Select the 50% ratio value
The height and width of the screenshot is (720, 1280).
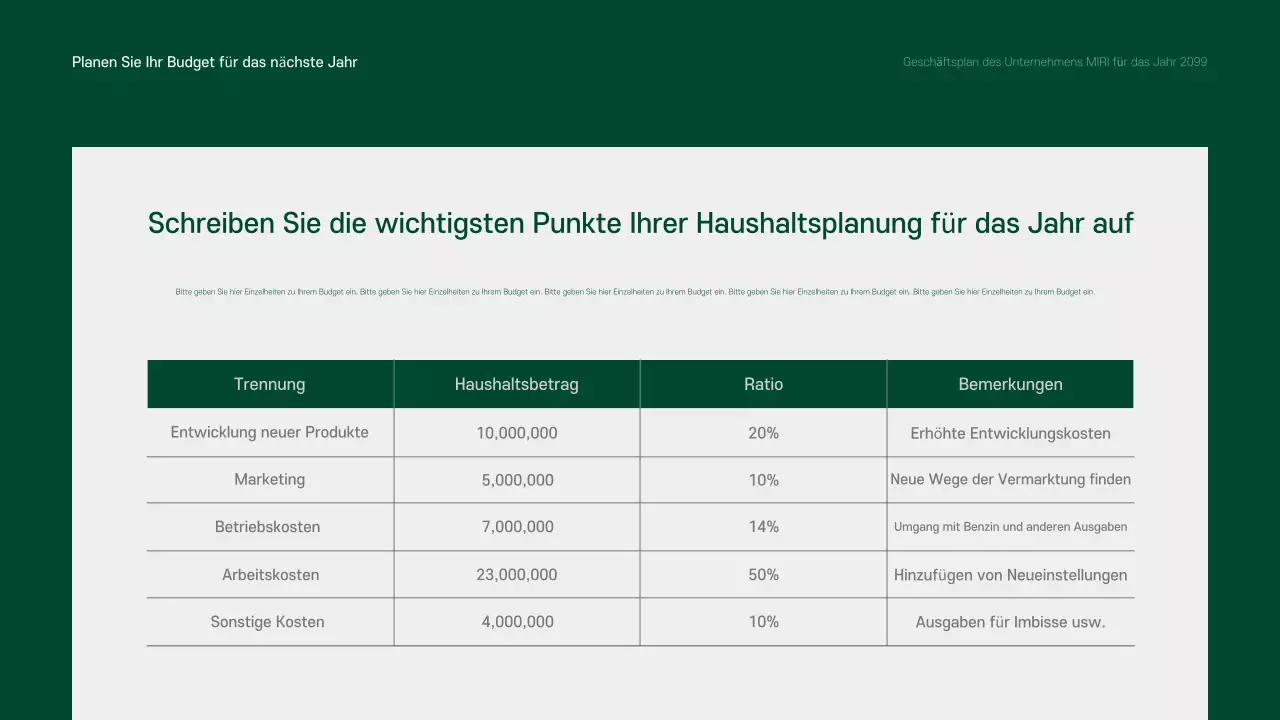point(763,574)
